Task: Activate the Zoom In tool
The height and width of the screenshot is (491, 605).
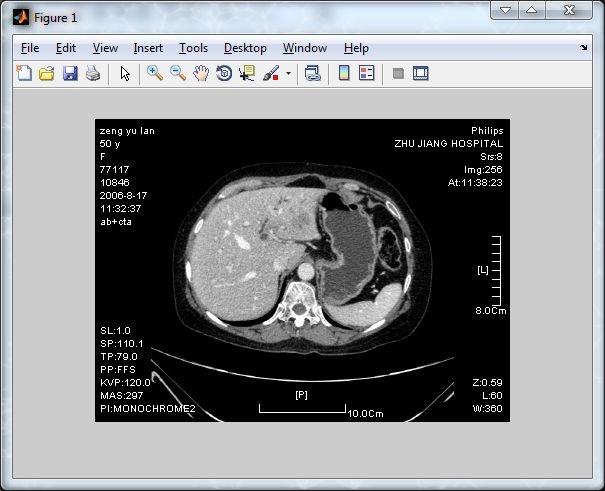Action: [x=155, y=73]
